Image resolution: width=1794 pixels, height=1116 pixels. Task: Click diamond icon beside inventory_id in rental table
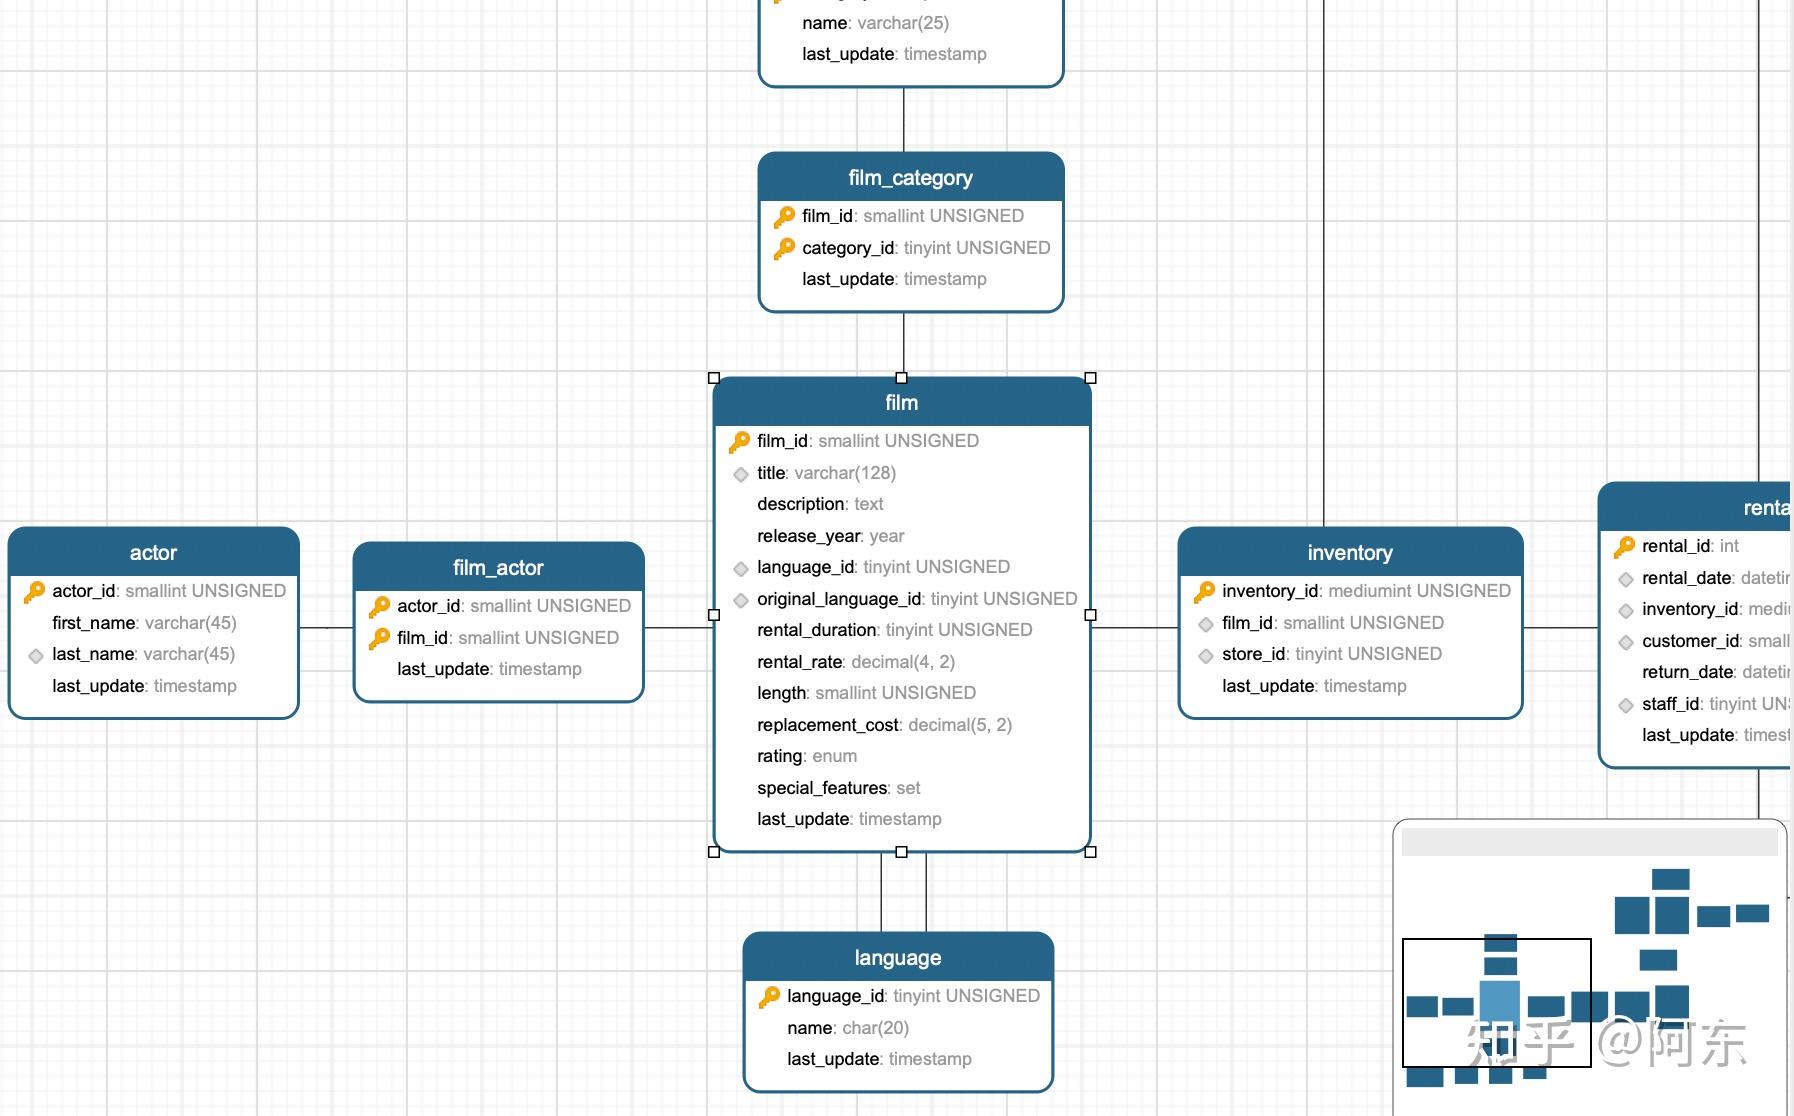[x=1626, y=610]
